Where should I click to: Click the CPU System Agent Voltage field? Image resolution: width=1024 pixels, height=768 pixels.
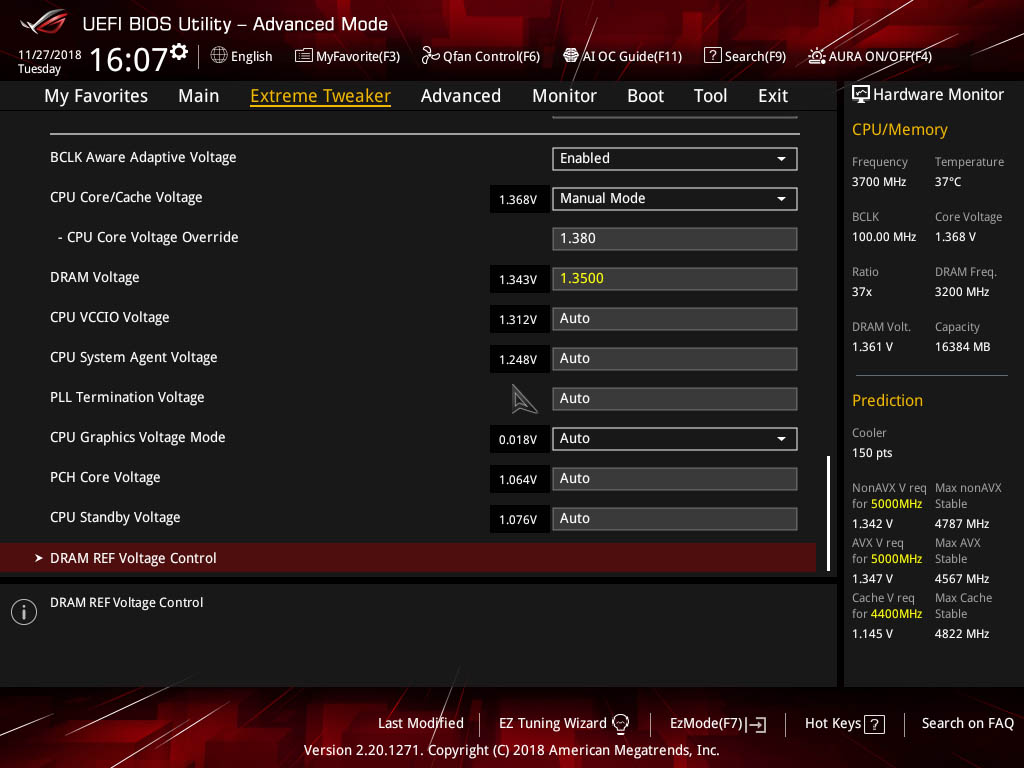[675, 359]
